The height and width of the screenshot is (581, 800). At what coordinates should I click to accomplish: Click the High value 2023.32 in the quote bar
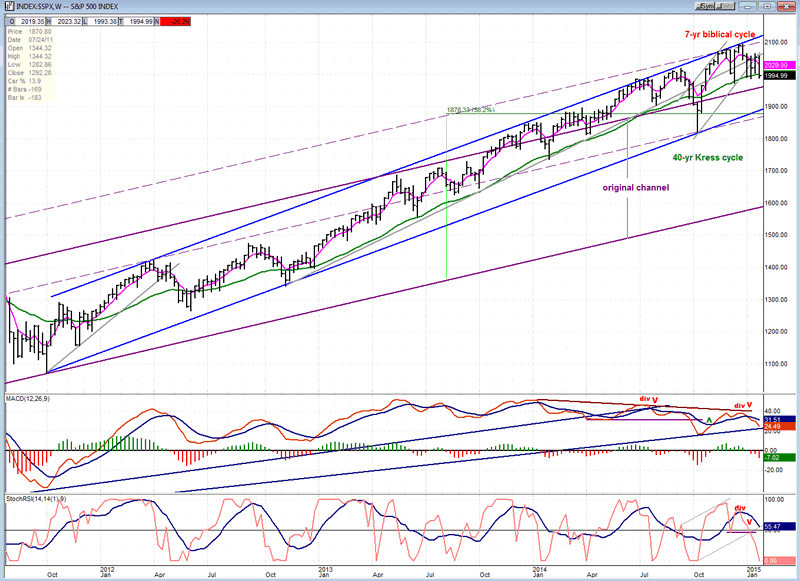click(69, 21)
